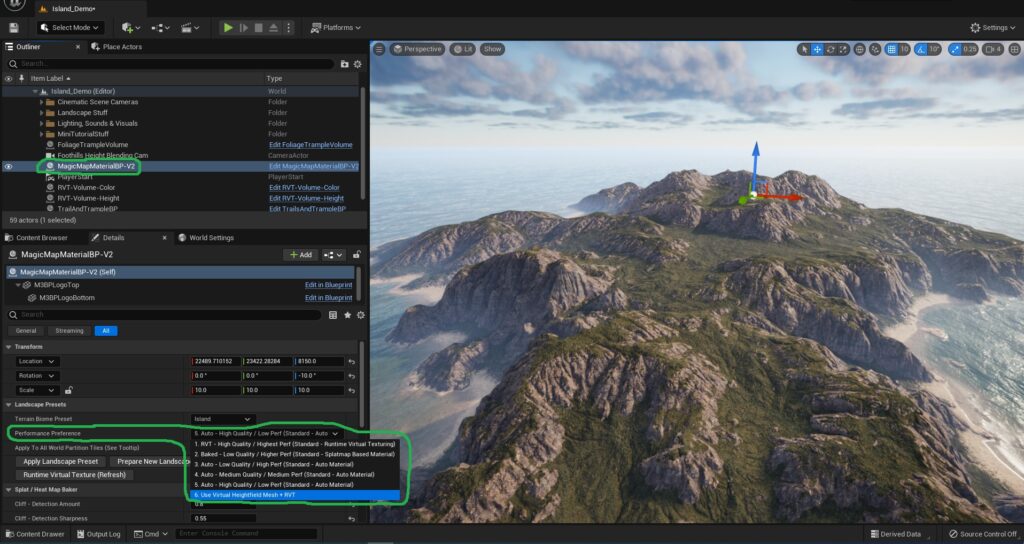Screen dimensions: 1024x544
Task: Select the General filter in Details
Action: [x=26, y=331]
